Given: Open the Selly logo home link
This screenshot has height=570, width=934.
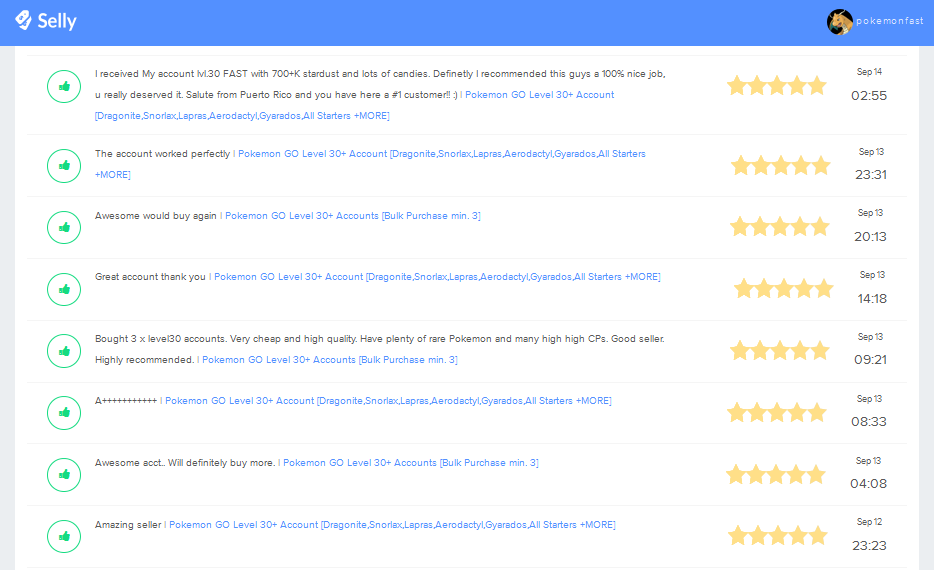Looking at the screenshot, I should click(x=46, y=21).
